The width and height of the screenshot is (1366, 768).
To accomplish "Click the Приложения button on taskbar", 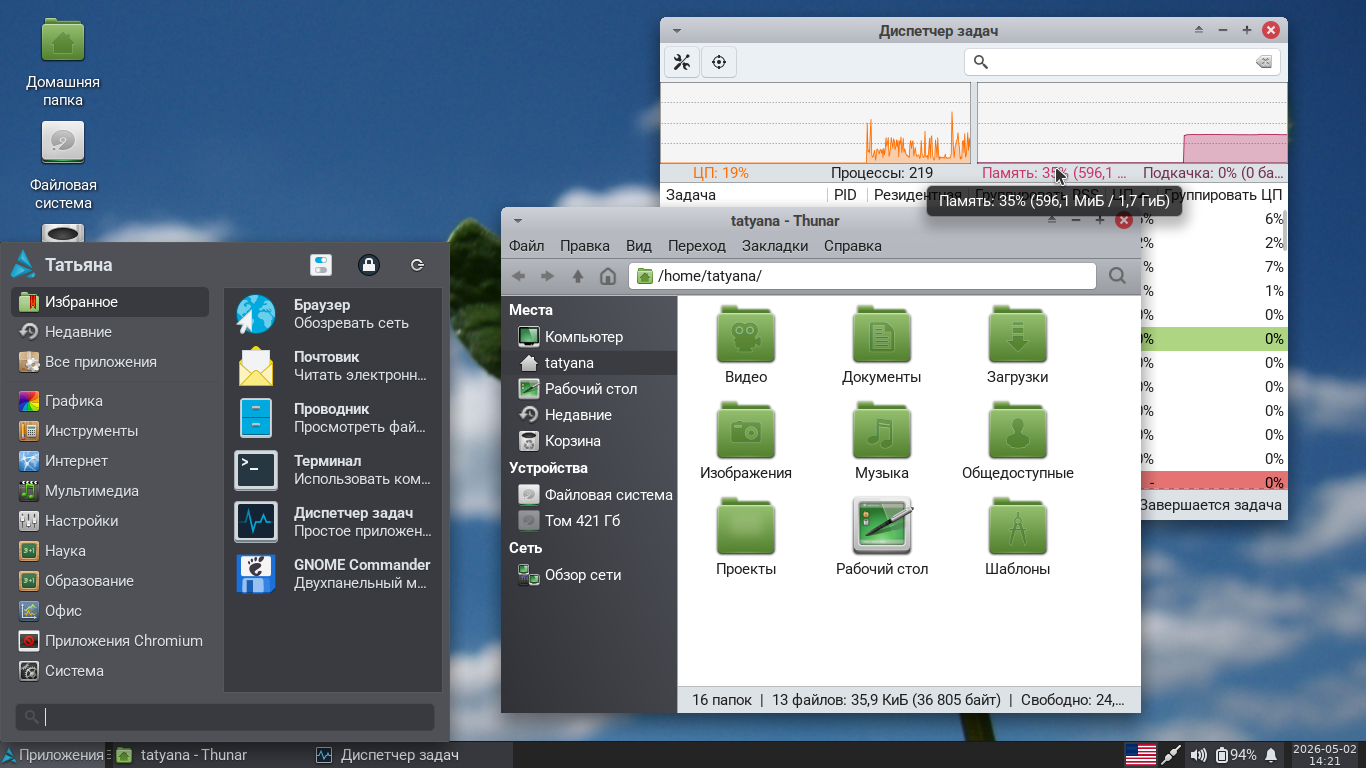I will tap(53, 755).
